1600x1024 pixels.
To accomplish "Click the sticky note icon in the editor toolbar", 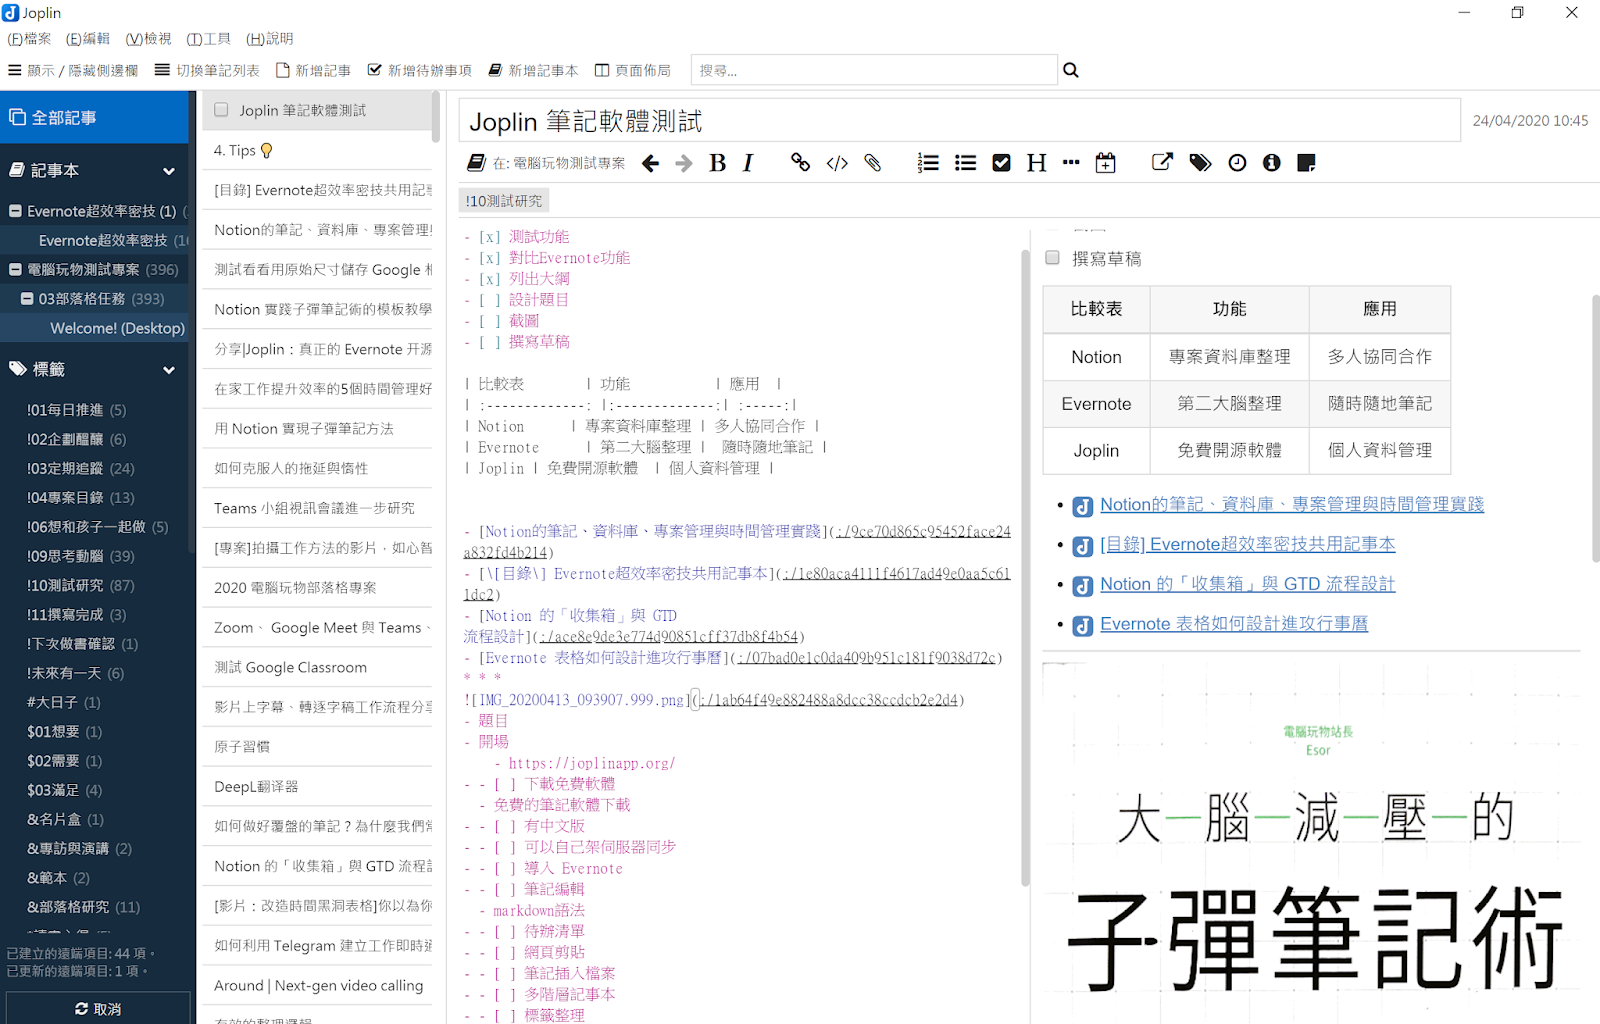I will click(1306, 163).
